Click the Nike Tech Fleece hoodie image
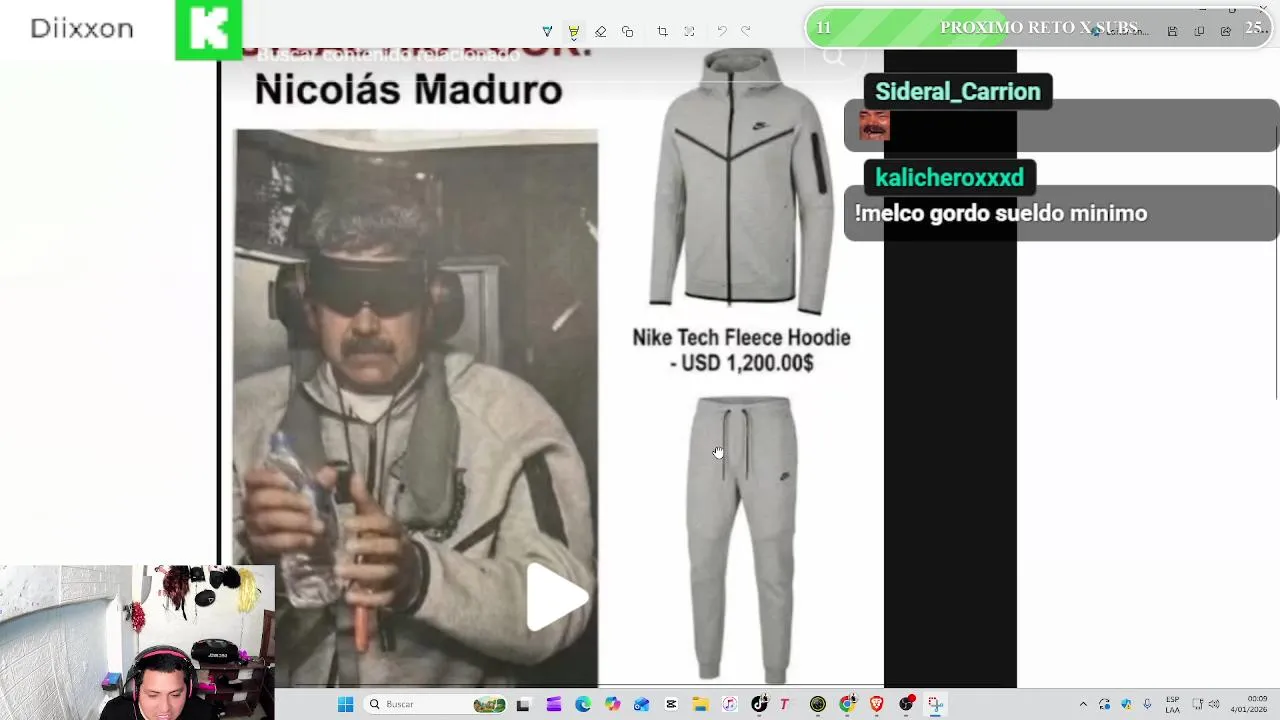The width and height of the screenshot is (1280, 720). (x=740, y=180)
